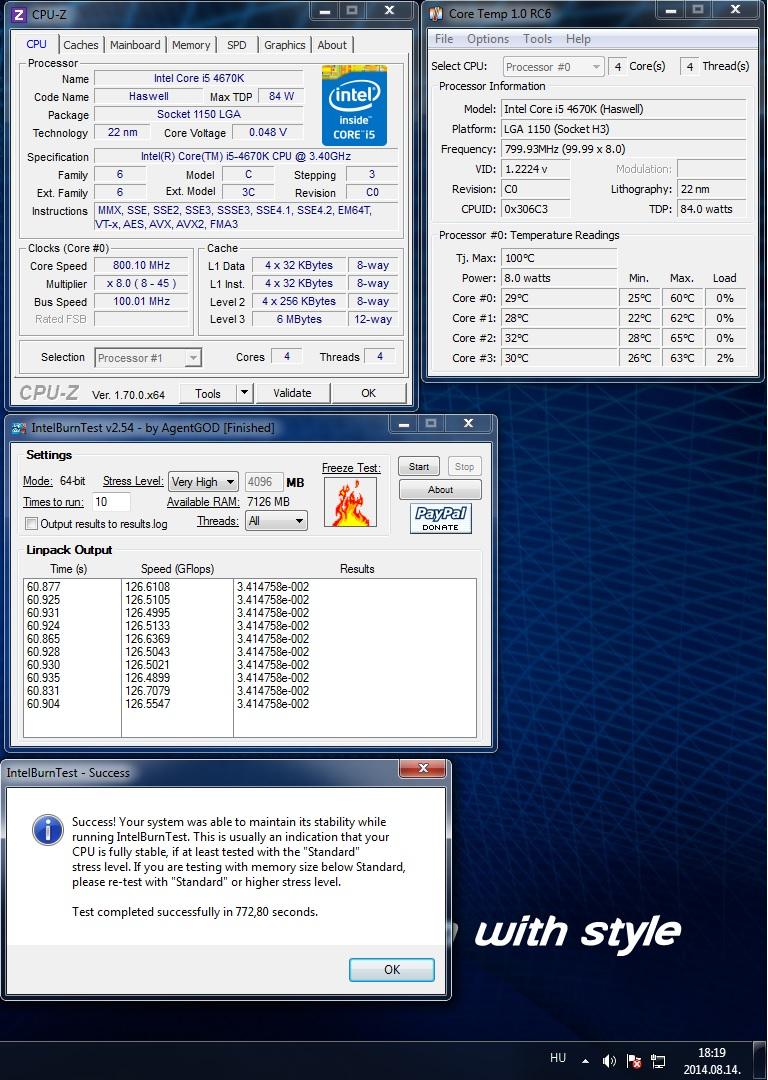This screenshot has height=1080, width=768.
Task: Switch to the SPD tab
Action: [236, 45]
